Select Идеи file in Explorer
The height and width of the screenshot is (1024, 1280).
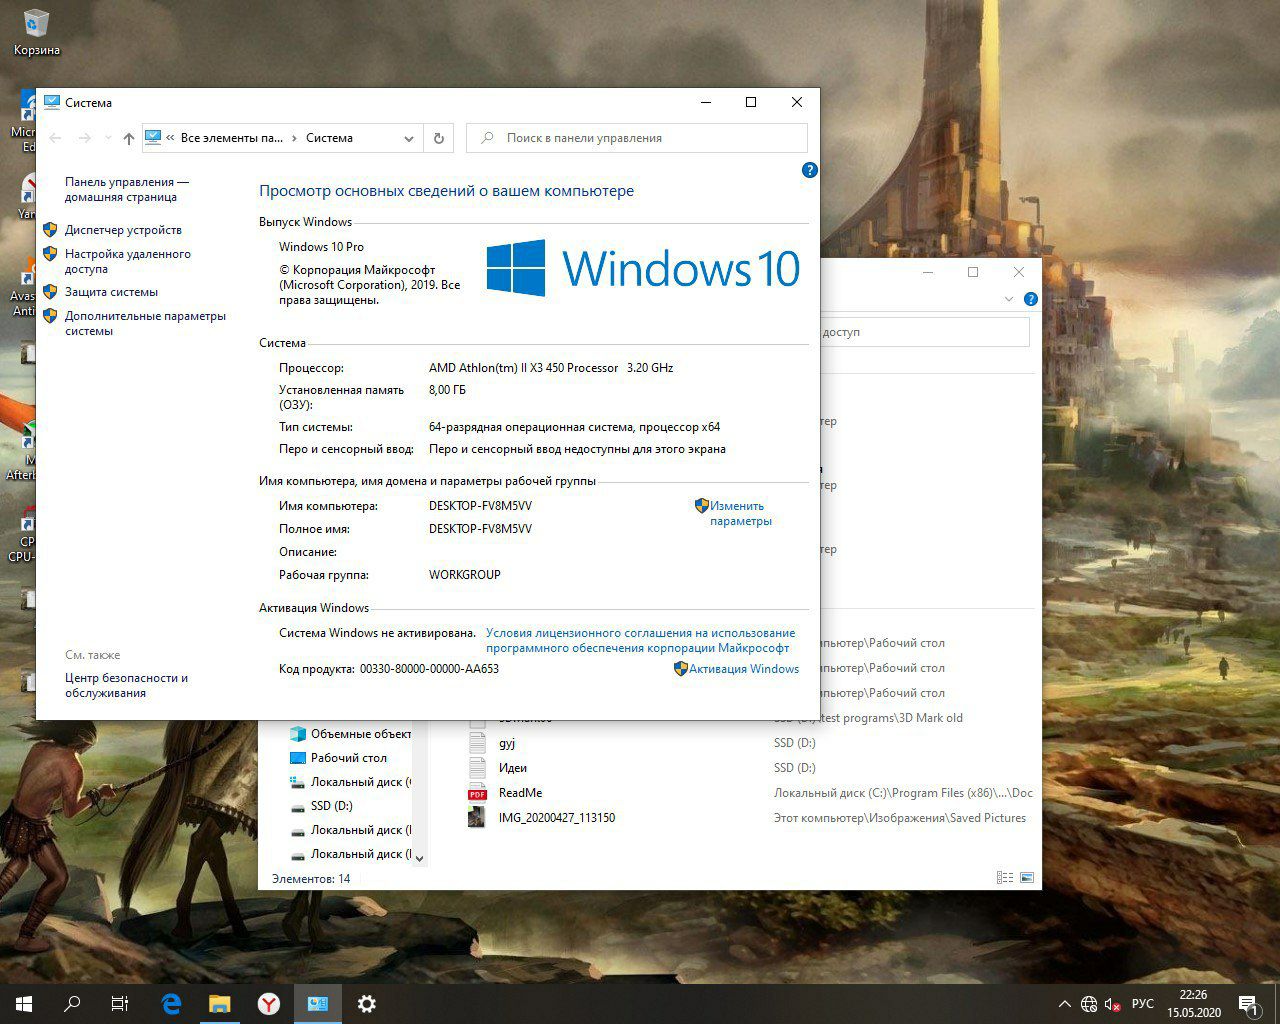pos(513,768)
